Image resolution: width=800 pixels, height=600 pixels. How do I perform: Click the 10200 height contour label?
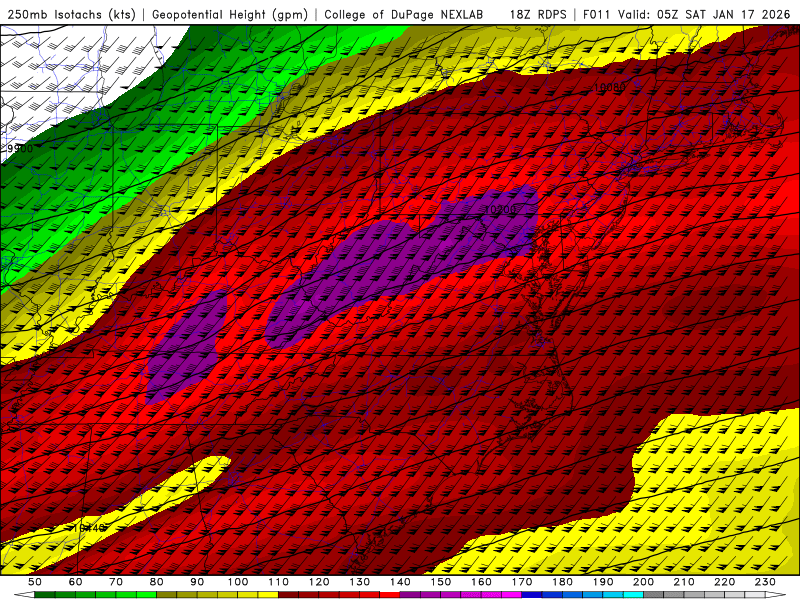coord(501,209)
